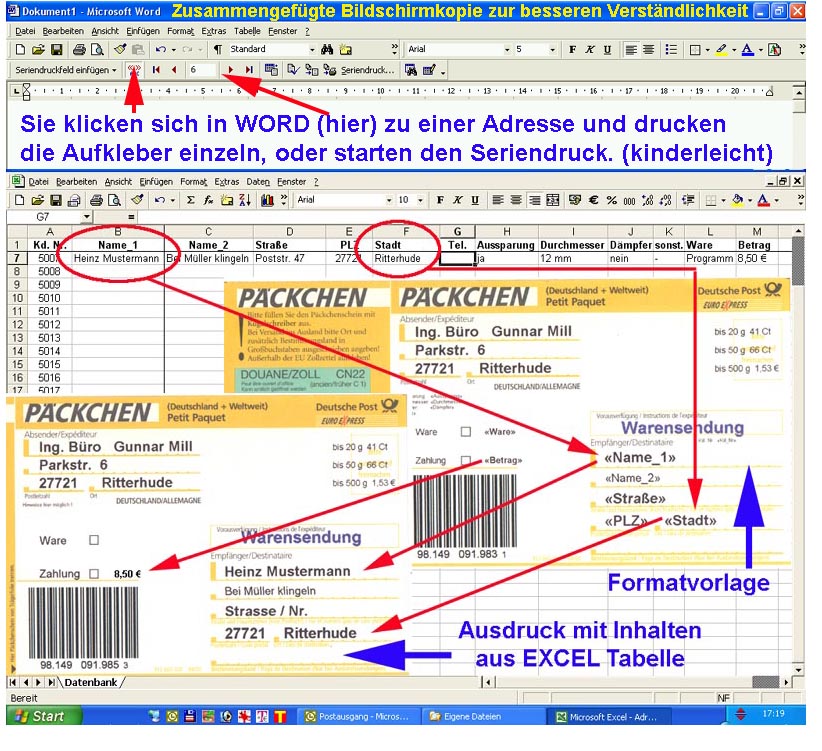The image size is (822, 751).
Task: Click the Word toolbar's New document icon
Action: [20, 50]
